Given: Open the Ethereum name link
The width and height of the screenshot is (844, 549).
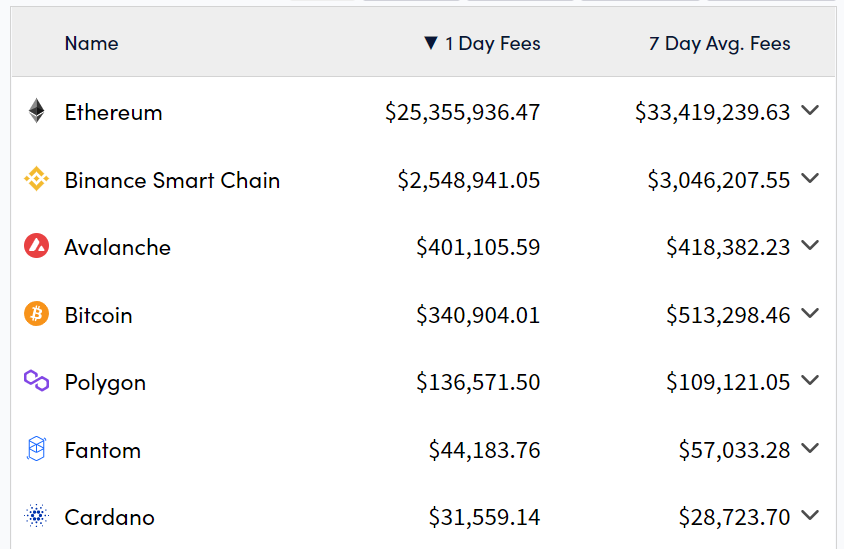Looking at the screenshot, I should [114, 112].
